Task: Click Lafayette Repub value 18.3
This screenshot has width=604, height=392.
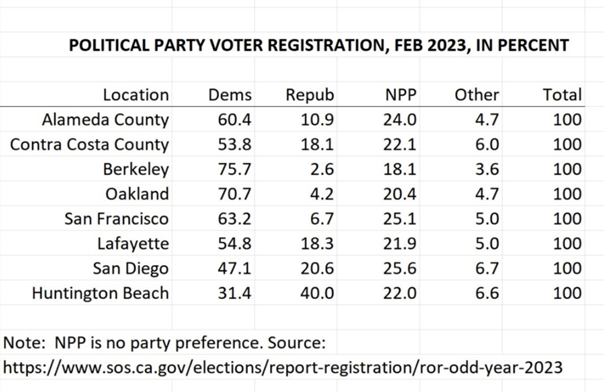Action: 317,243
